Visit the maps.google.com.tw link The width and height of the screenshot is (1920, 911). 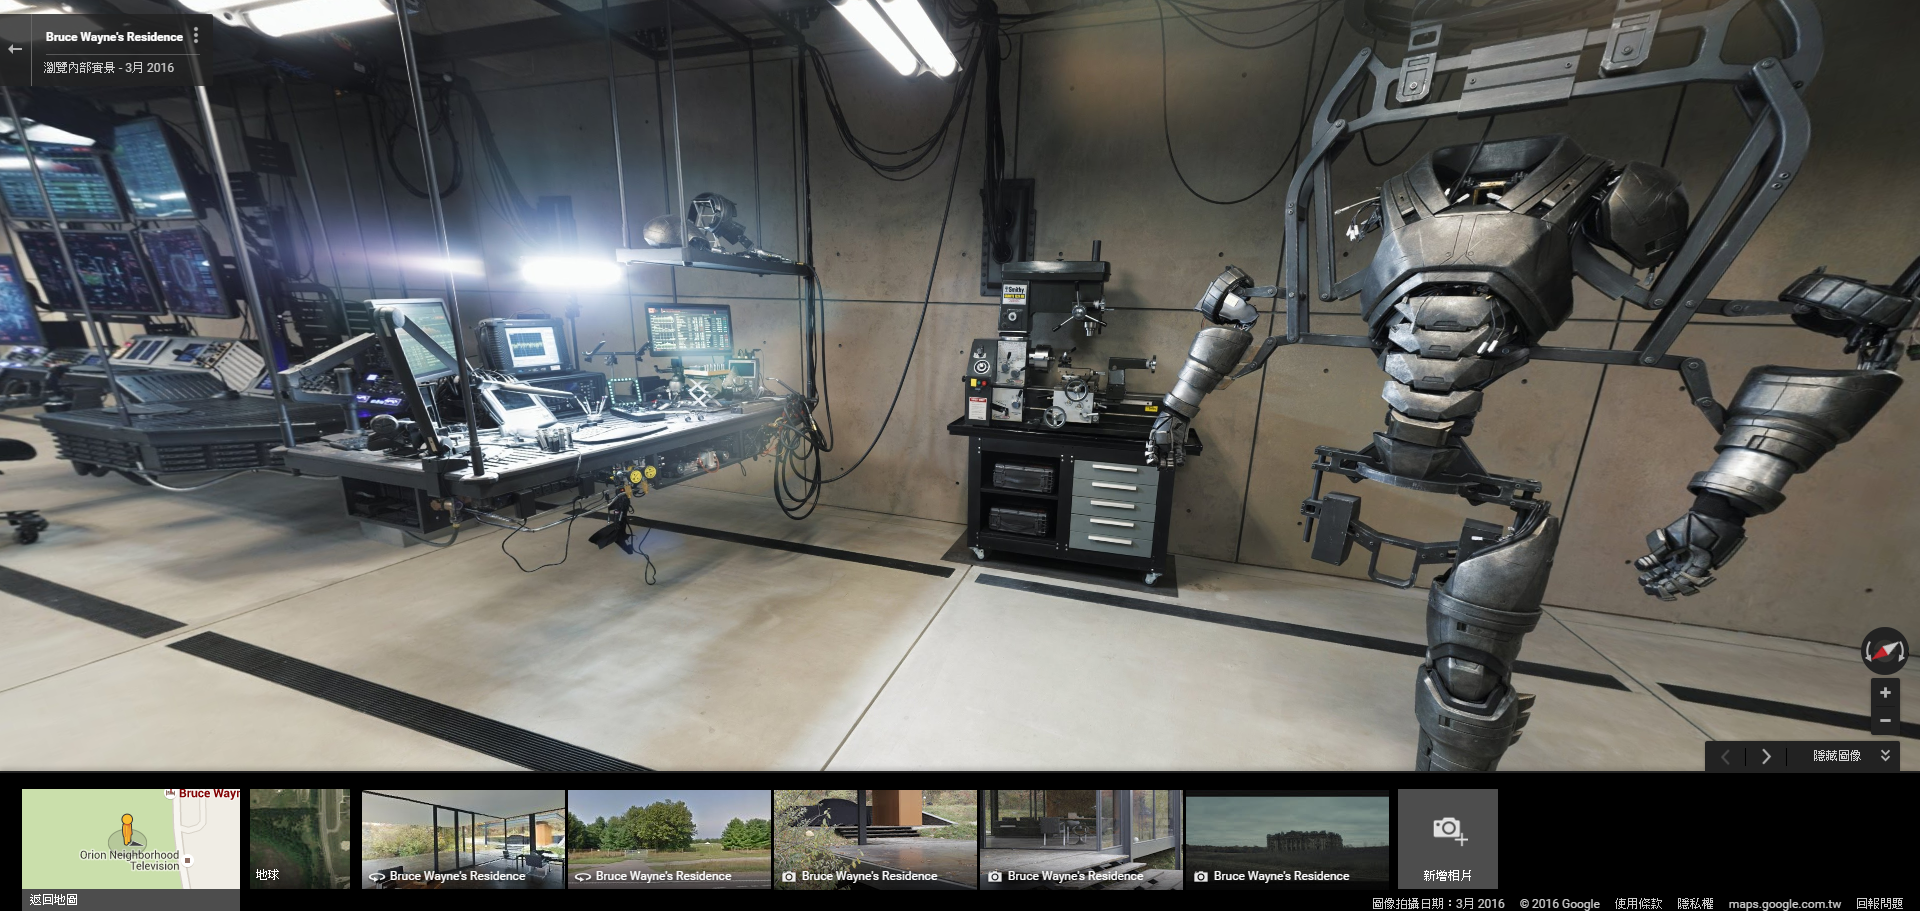point(1784,903)
